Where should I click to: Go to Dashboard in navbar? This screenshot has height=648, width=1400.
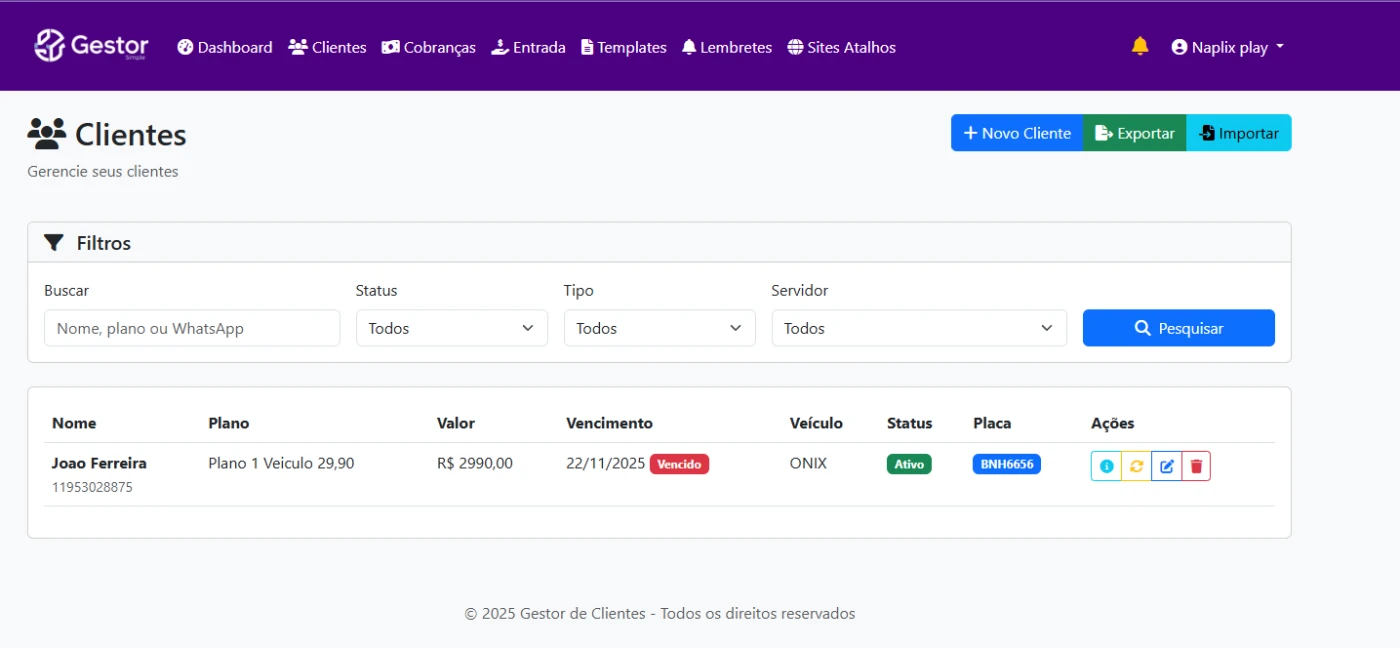[225, 47]
